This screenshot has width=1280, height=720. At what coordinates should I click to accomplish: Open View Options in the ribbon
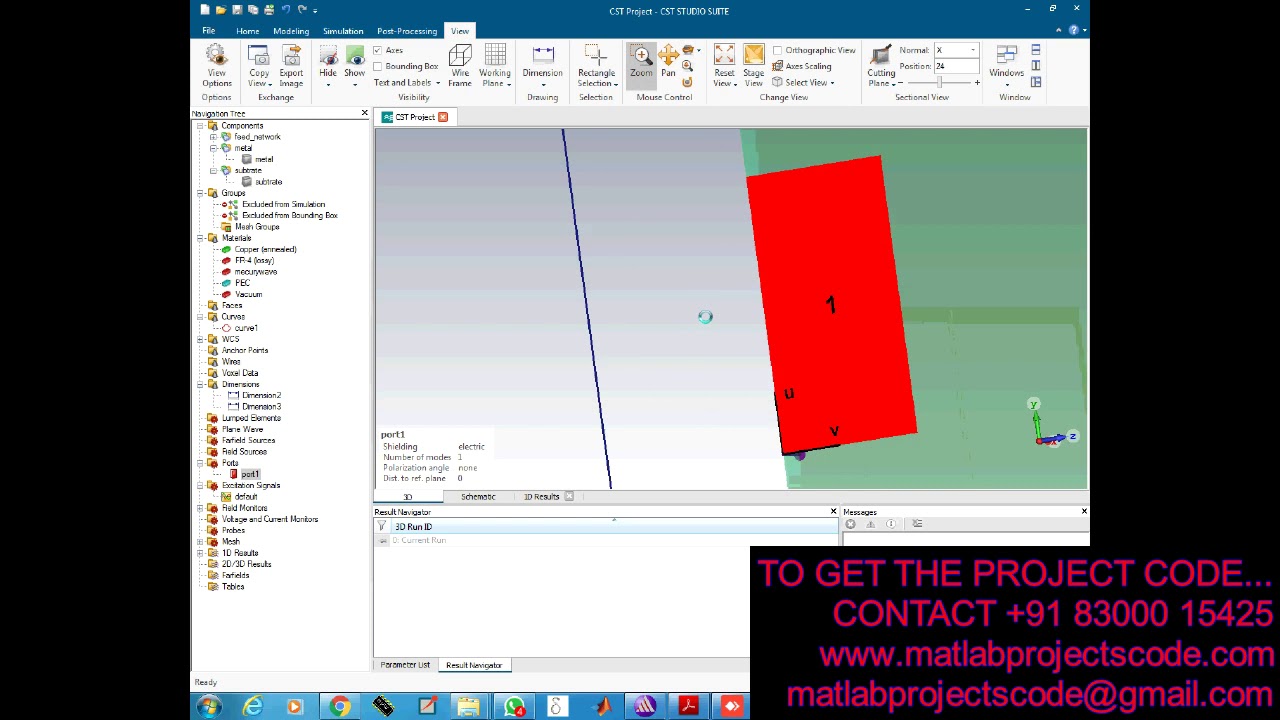point(216,65)
